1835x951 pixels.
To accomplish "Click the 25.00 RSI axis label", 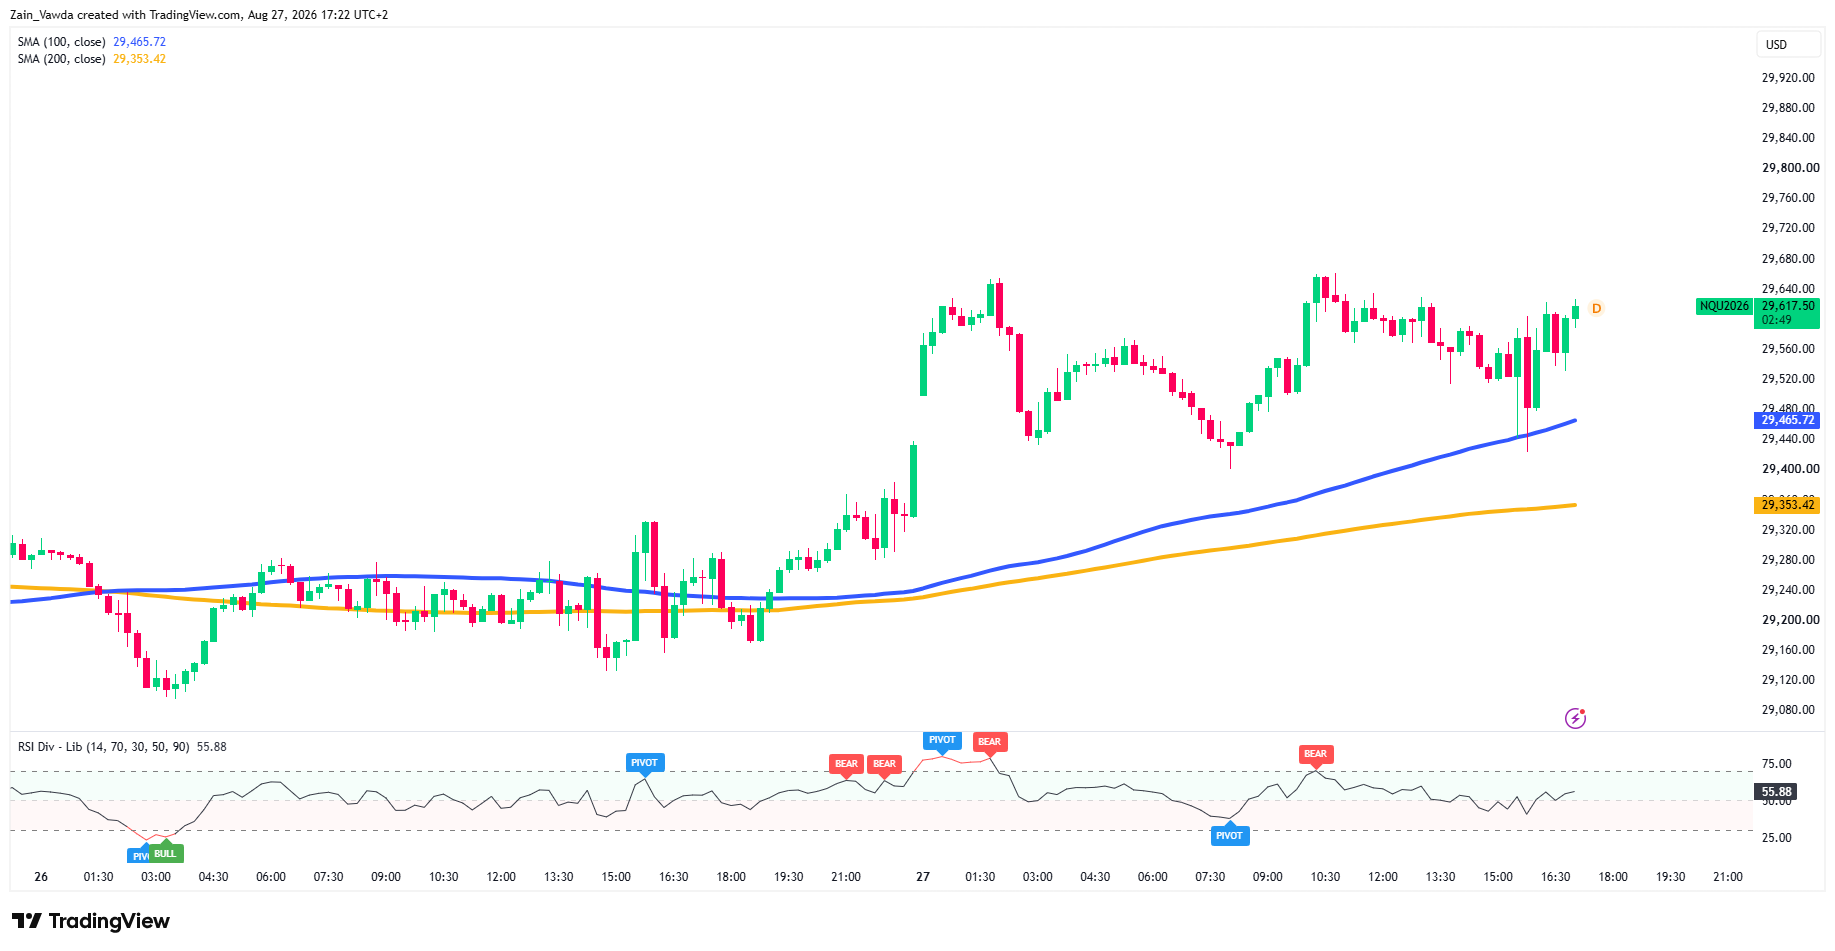I will (x=1777, y=838).
